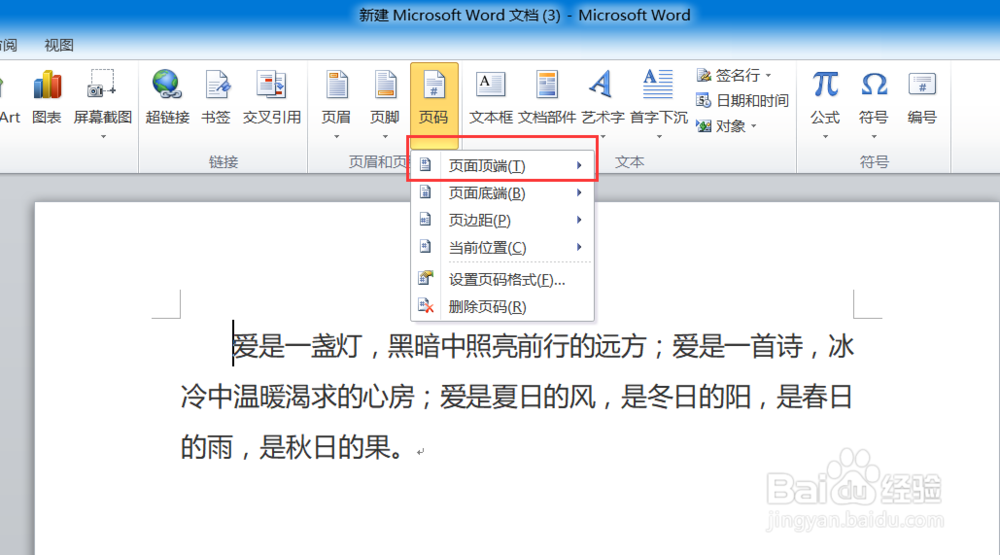Screen dimensions: 1000x555
Task: Click the 链接 group label
Action: tap(223, 162)
